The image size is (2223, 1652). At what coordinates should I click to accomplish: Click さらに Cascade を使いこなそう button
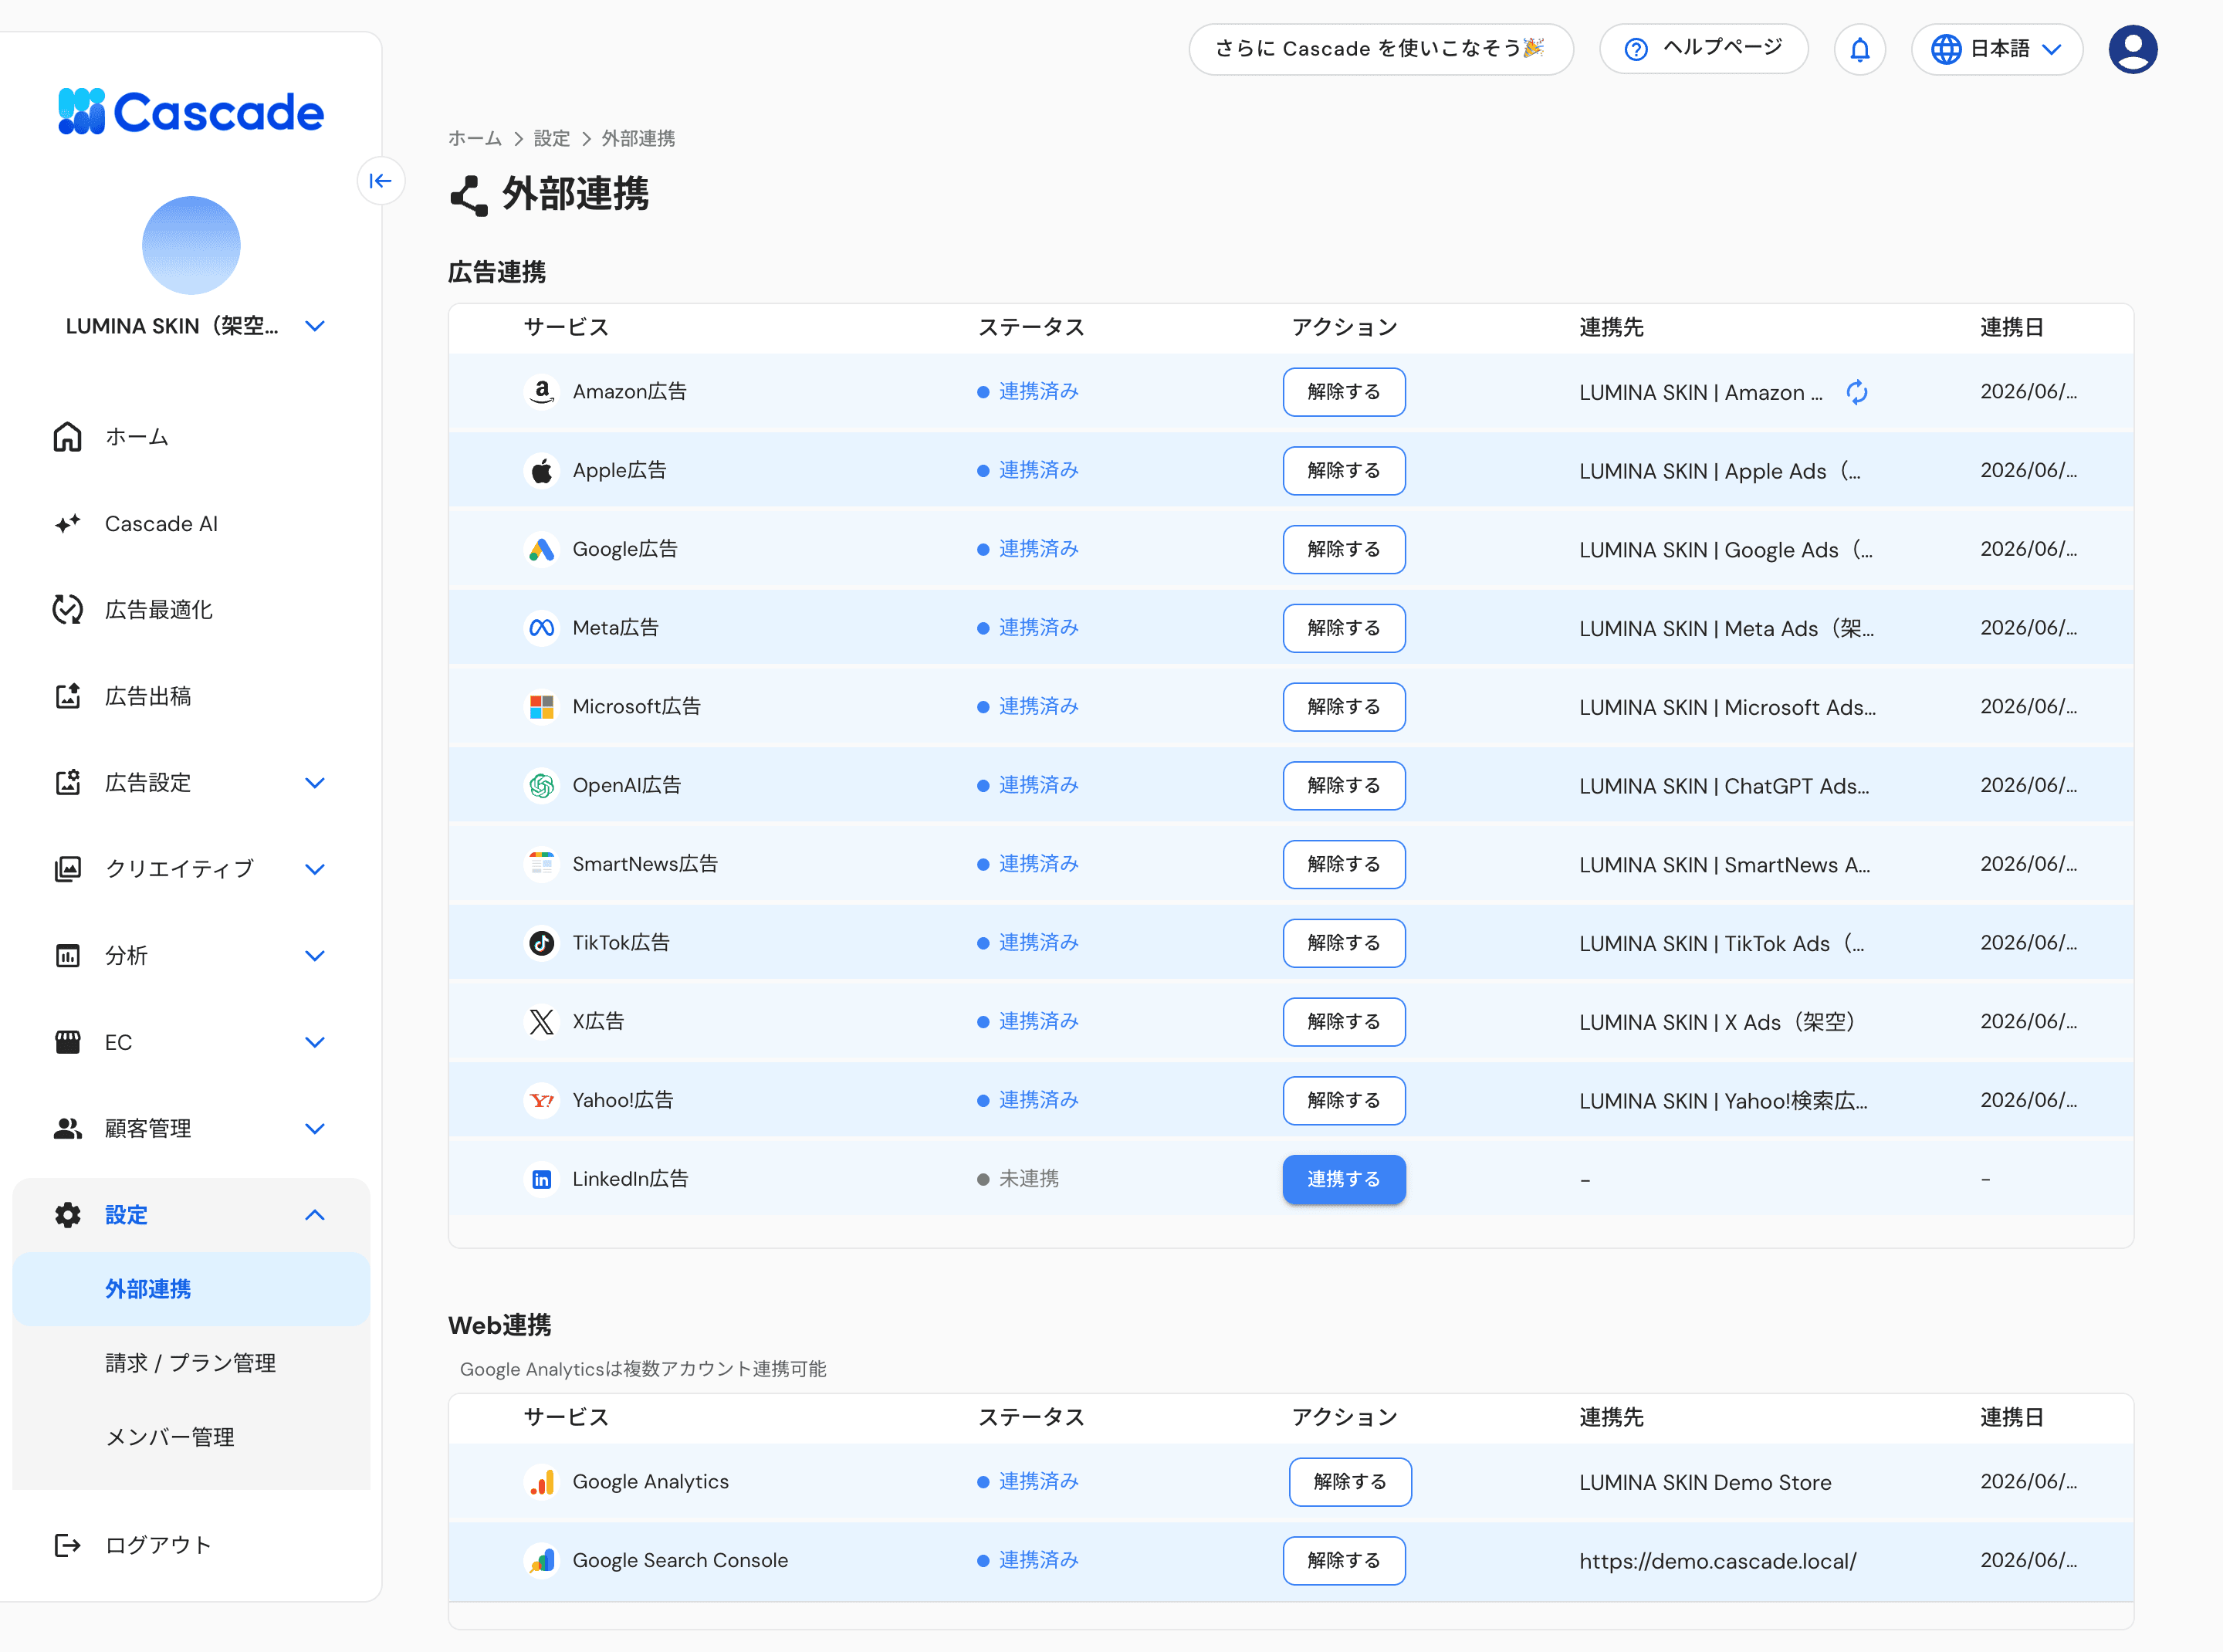tap(1381, 49)
